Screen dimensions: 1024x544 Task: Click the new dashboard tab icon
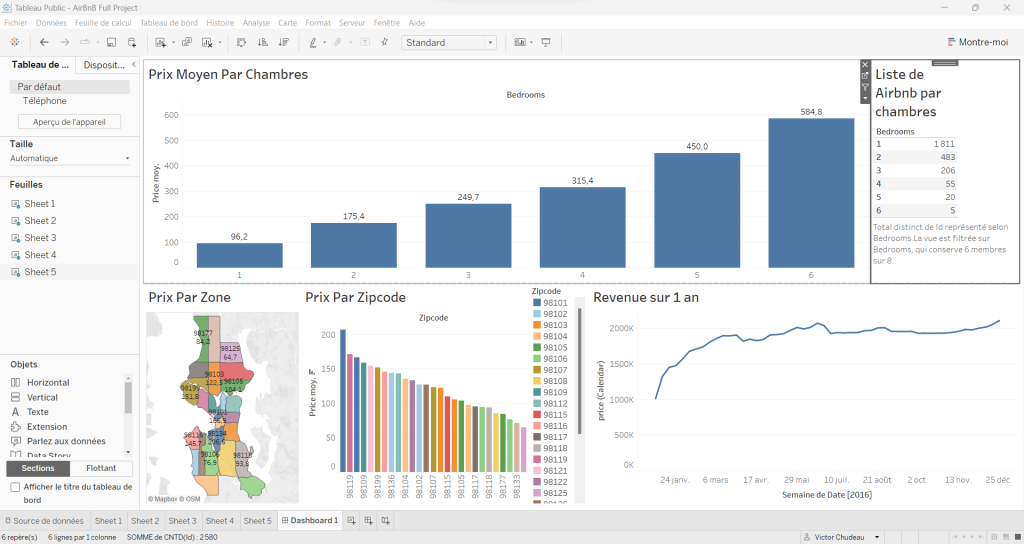pyautogui.click(x=368, y=520)
